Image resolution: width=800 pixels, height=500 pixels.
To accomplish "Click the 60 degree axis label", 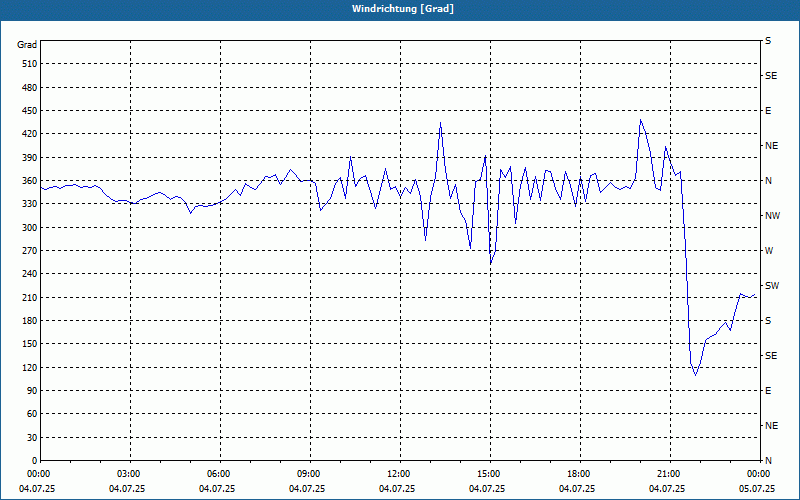I will coord(32,414).
